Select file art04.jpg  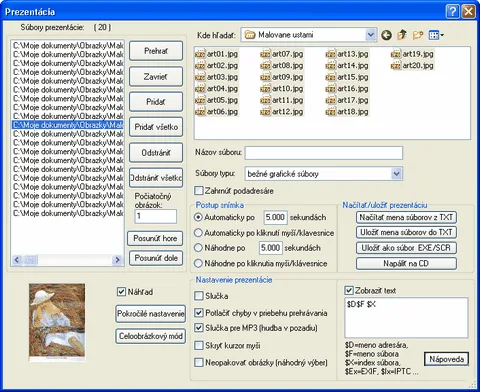point(216,89)
